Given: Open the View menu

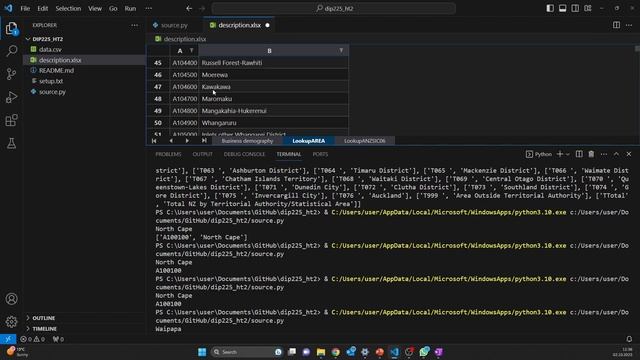Looking at the screenshot, I should point(95,8).
